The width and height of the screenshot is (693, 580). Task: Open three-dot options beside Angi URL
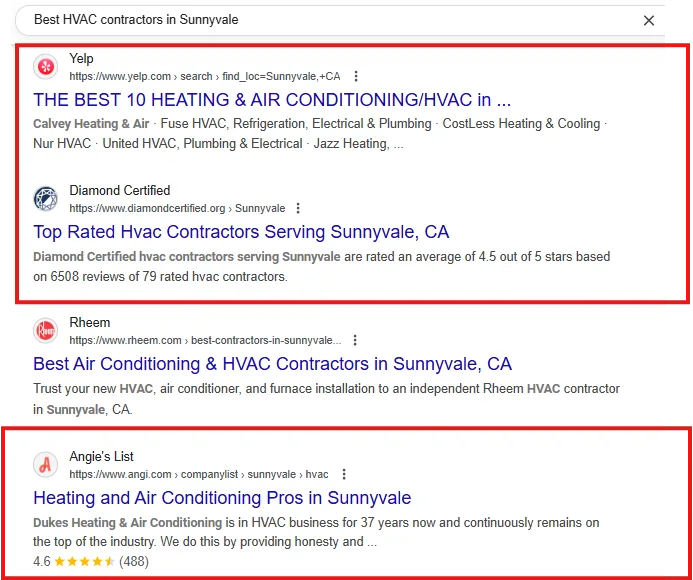click(344, 474)
